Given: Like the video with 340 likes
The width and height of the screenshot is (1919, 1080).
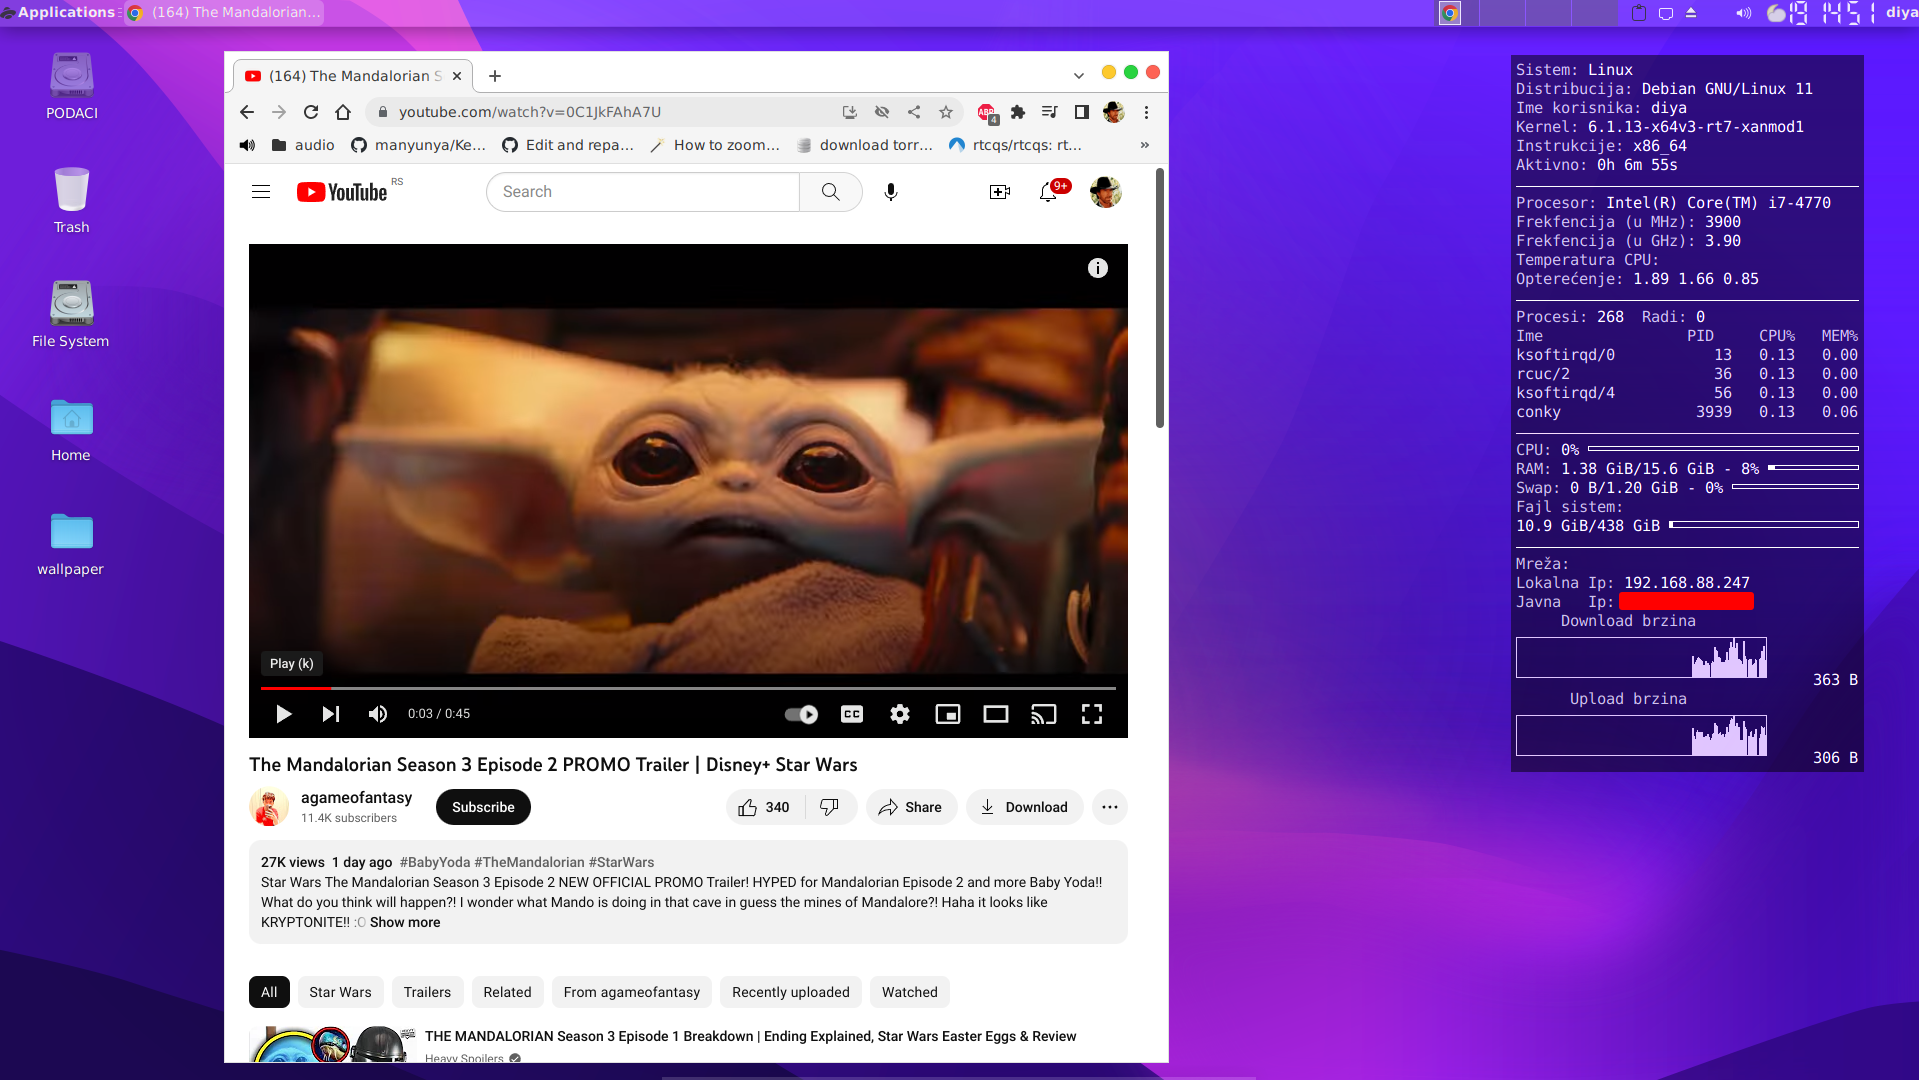Looking at the screenshot, I should pyautogui.click(x=764, y=807).
